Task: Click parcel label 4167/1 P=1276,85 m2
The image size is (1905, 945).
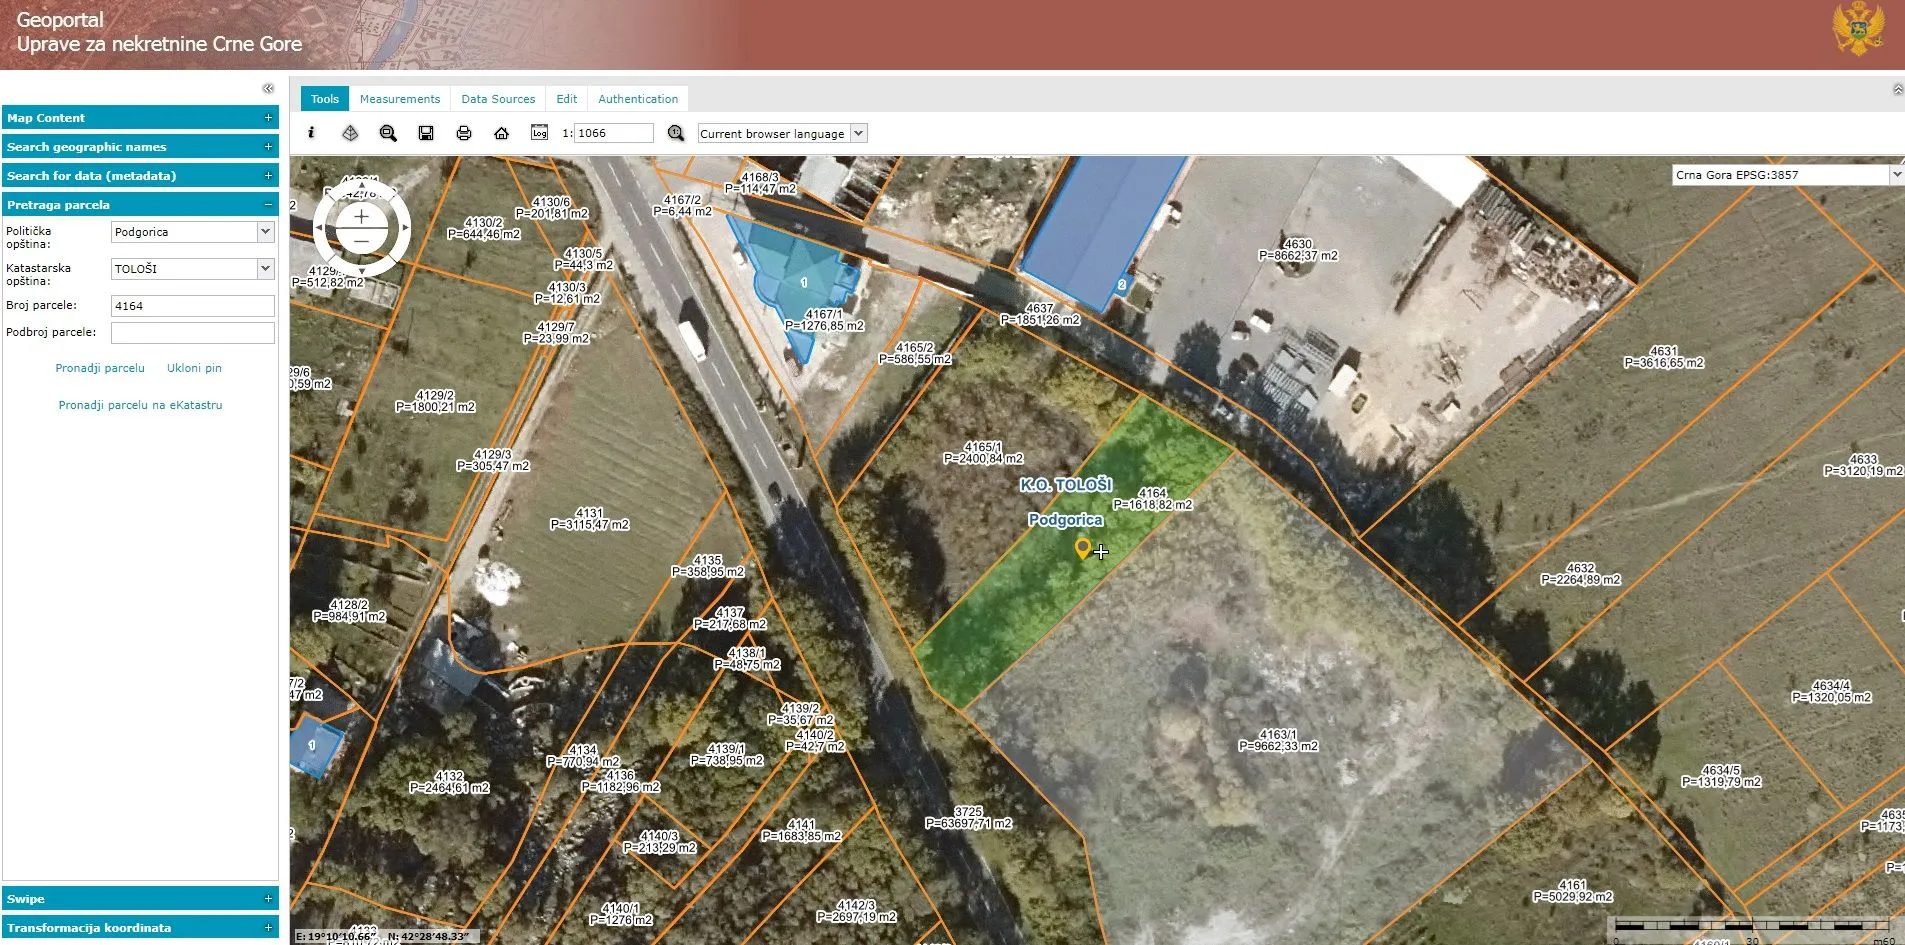Action: point(824,320)
